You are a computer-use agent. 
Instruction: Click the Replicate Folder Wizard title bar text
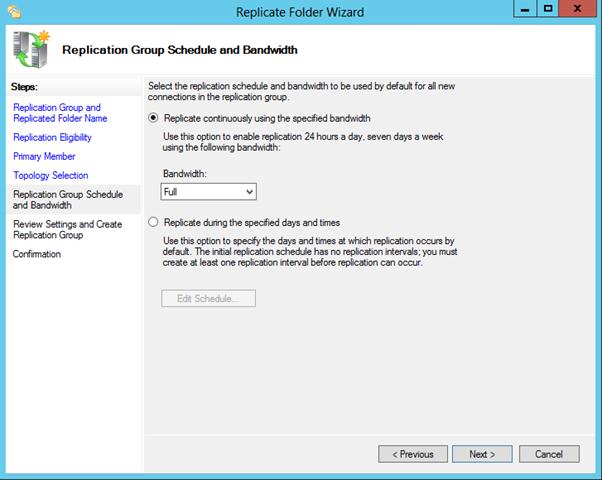point(300,12)
